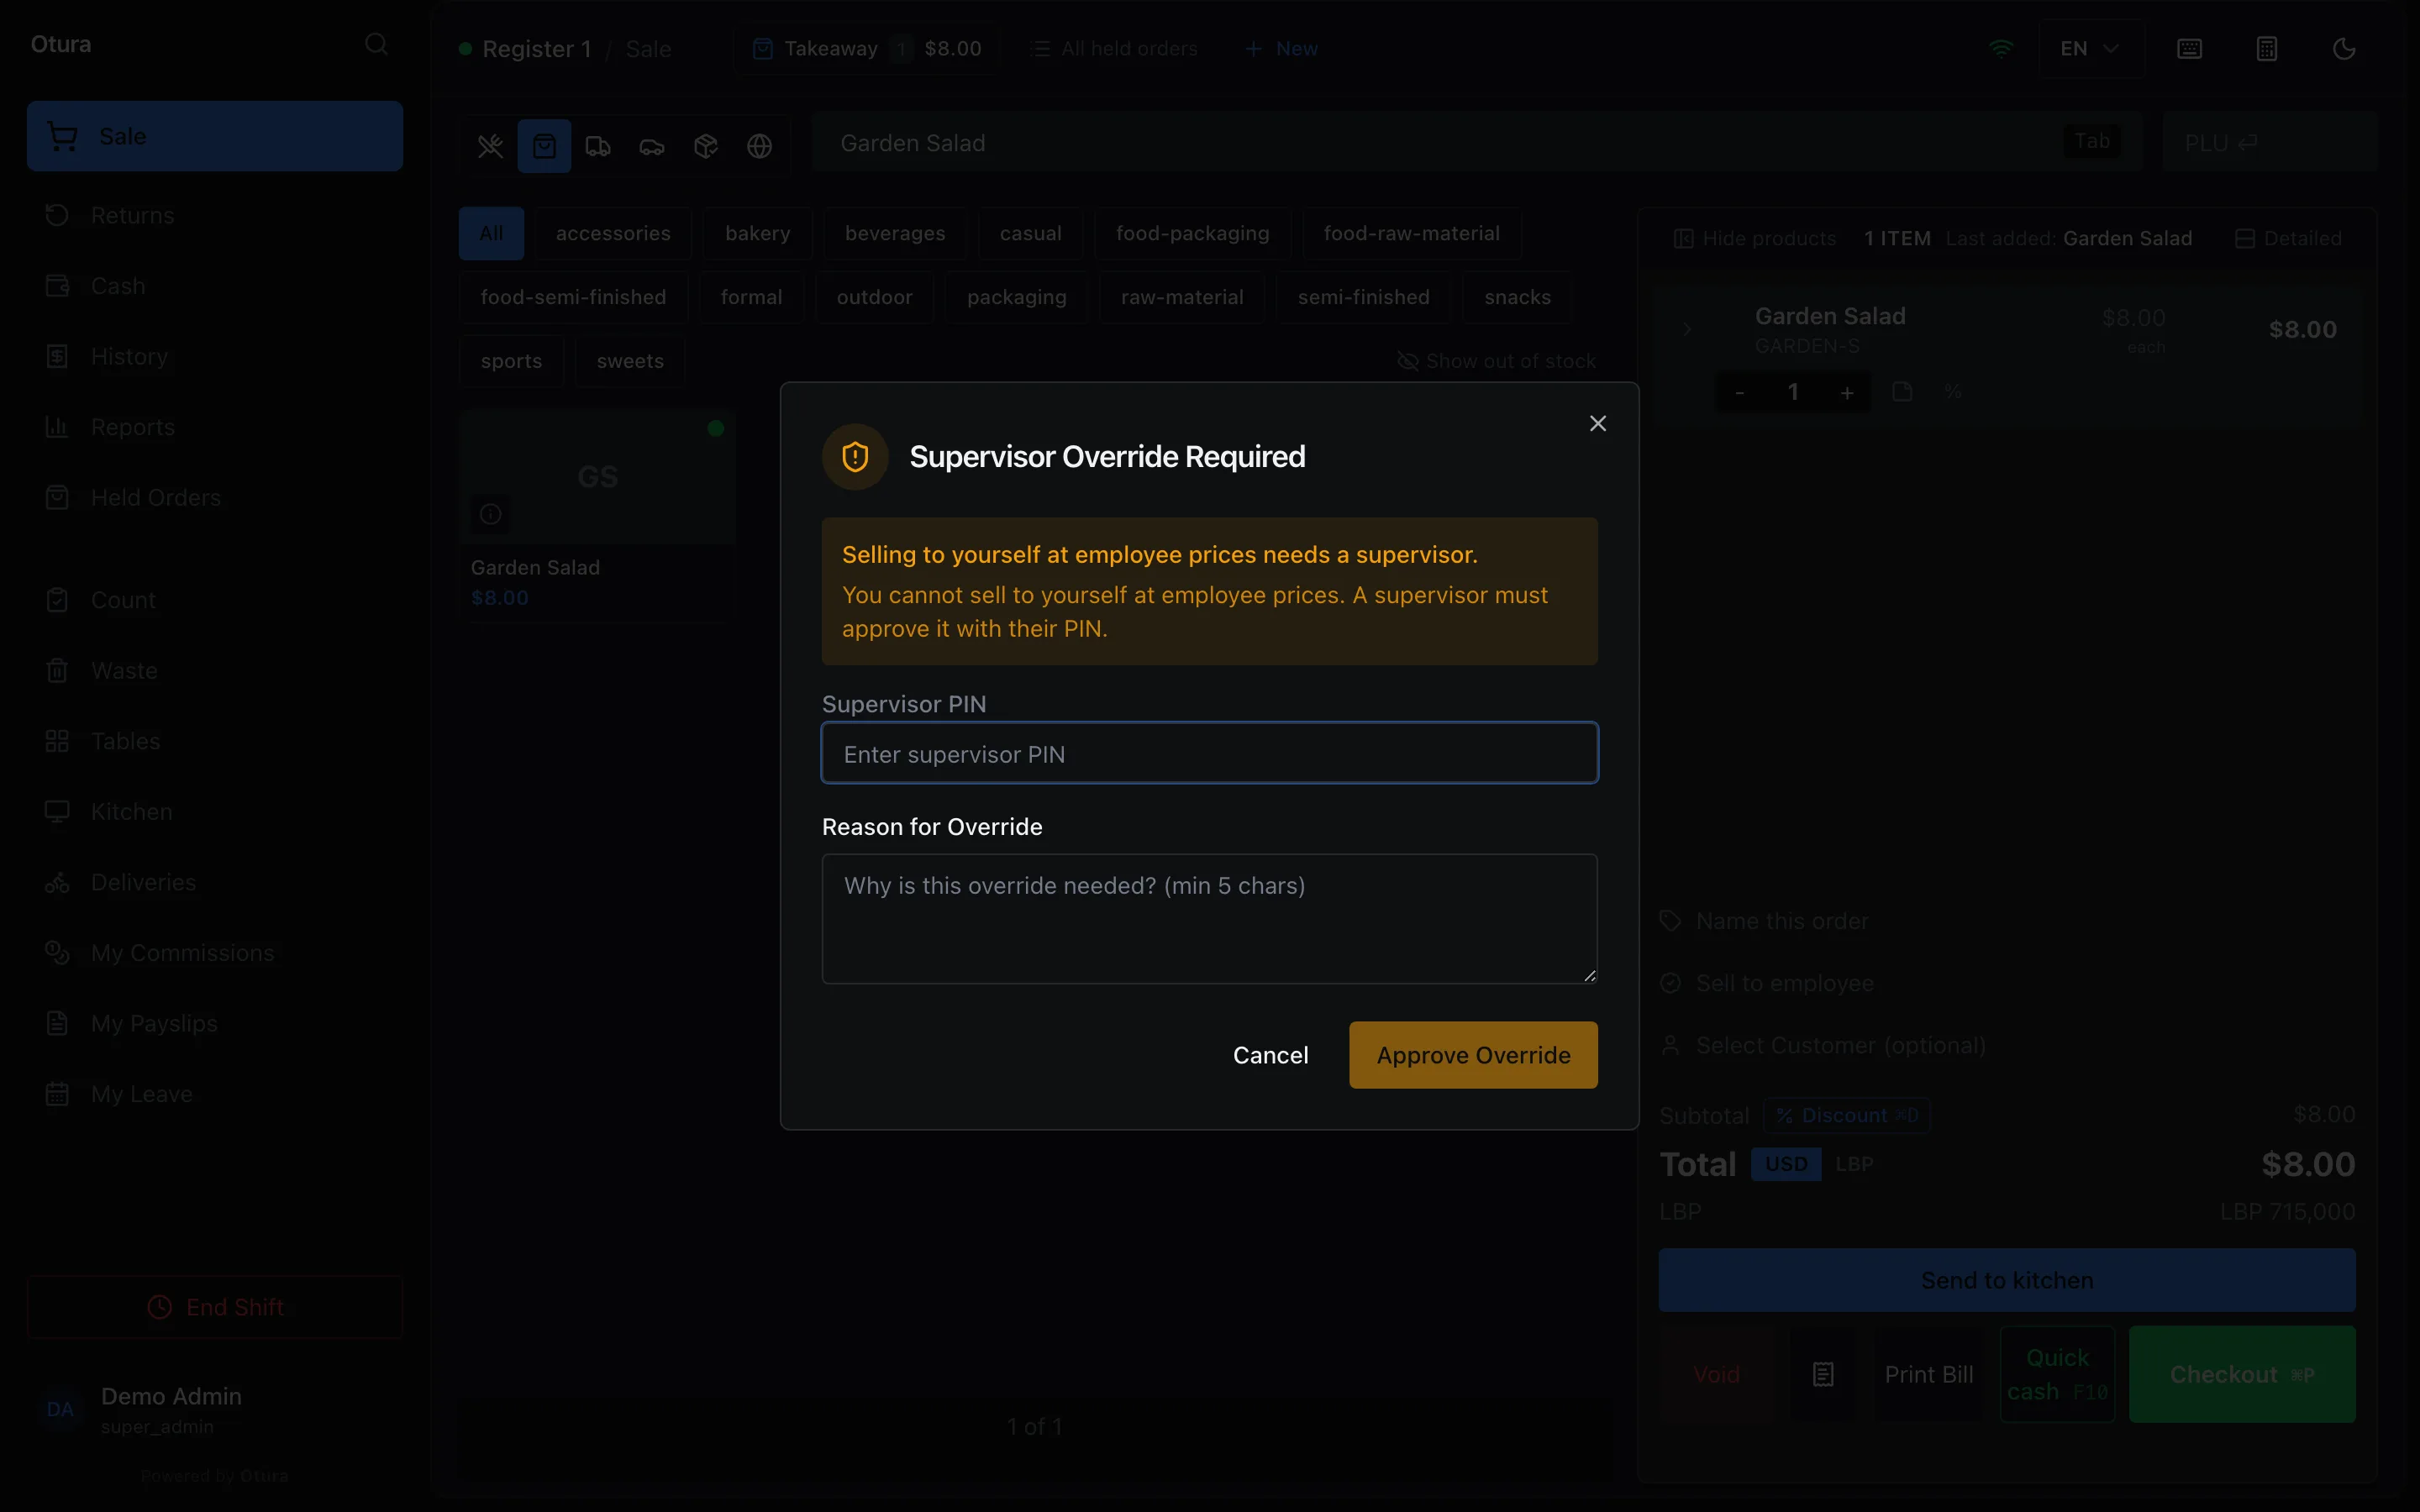This screenshot has width=2420, height=1512.
Task: Select the online globe order type icon
Action: tap(760, 146)
